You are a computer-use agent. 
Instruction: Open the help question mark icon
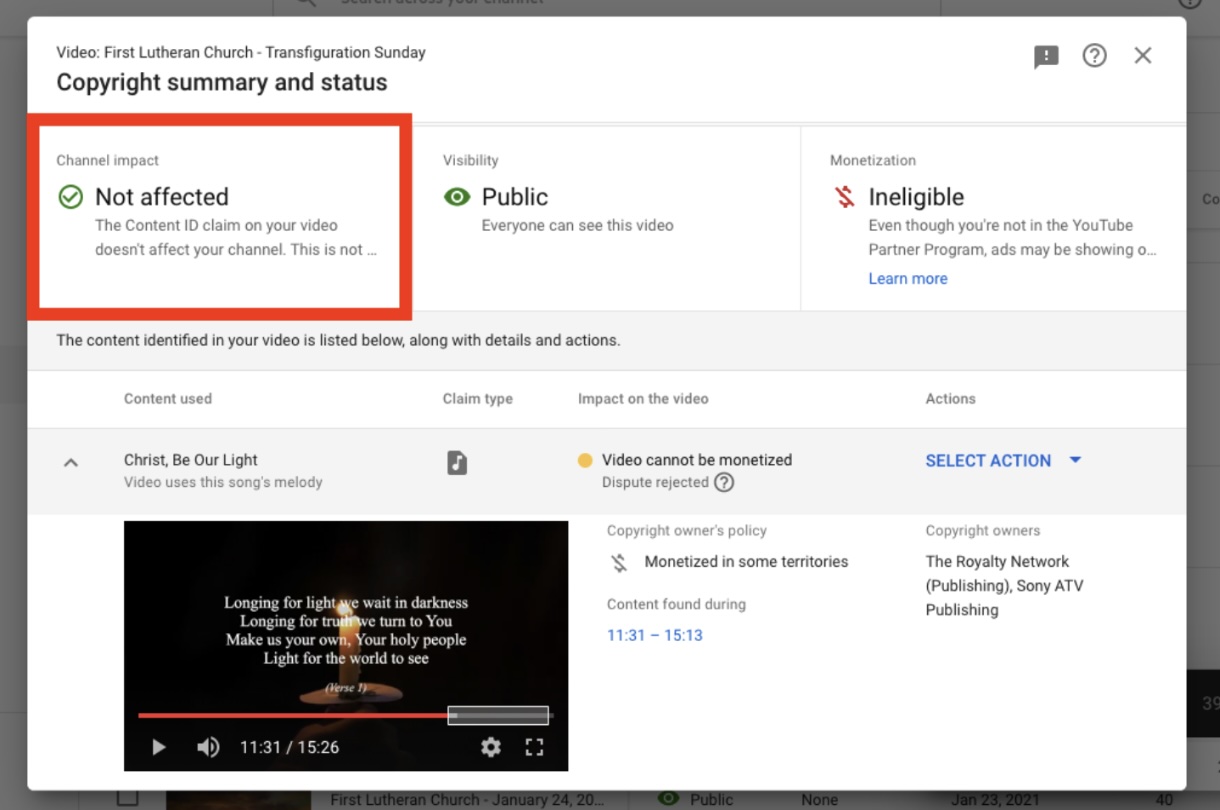pos(1094,56)
